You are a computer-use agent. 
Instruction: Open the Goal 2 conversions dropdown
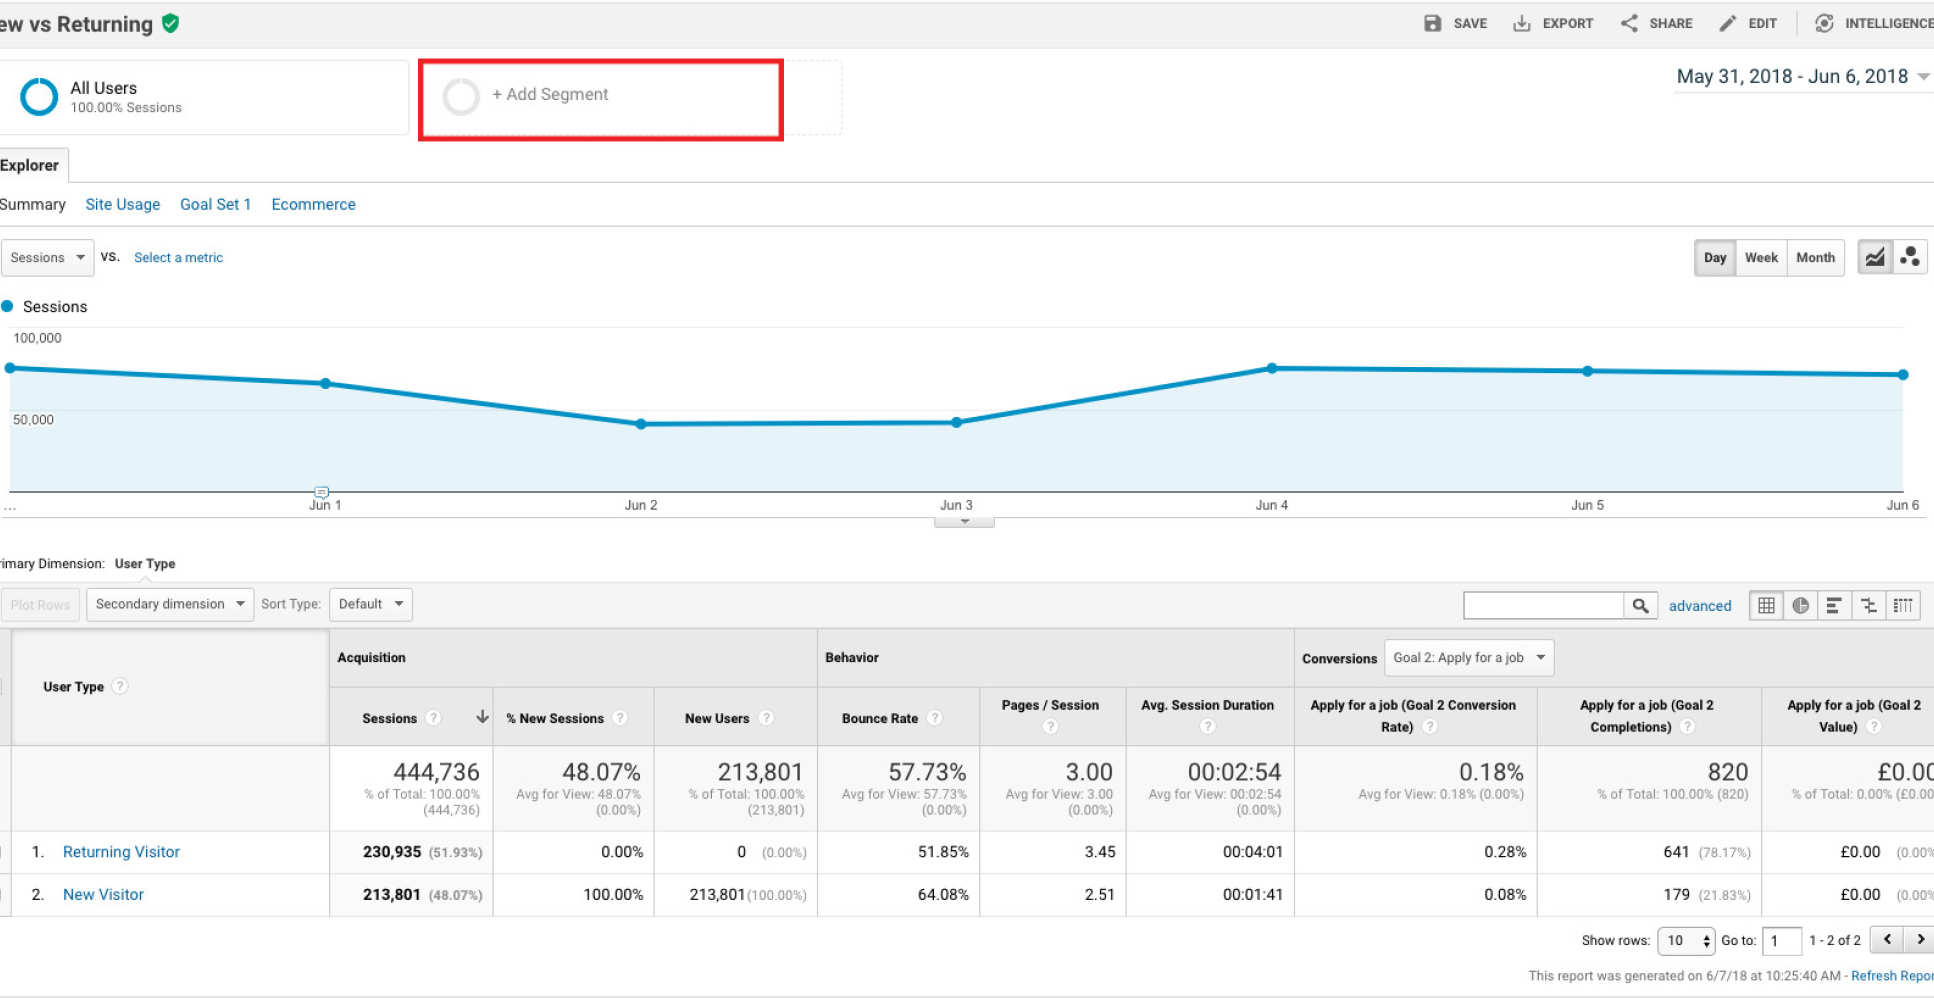1468,657
